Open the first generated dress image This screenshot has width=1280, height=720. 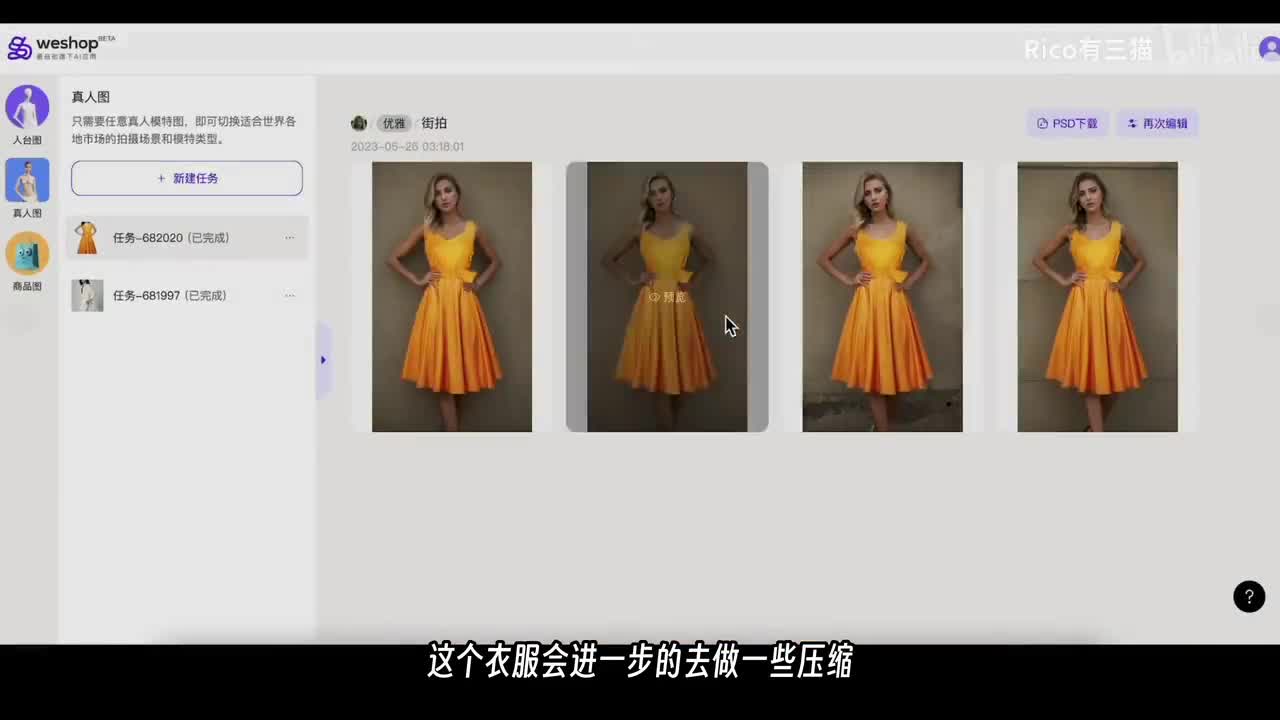452,297
